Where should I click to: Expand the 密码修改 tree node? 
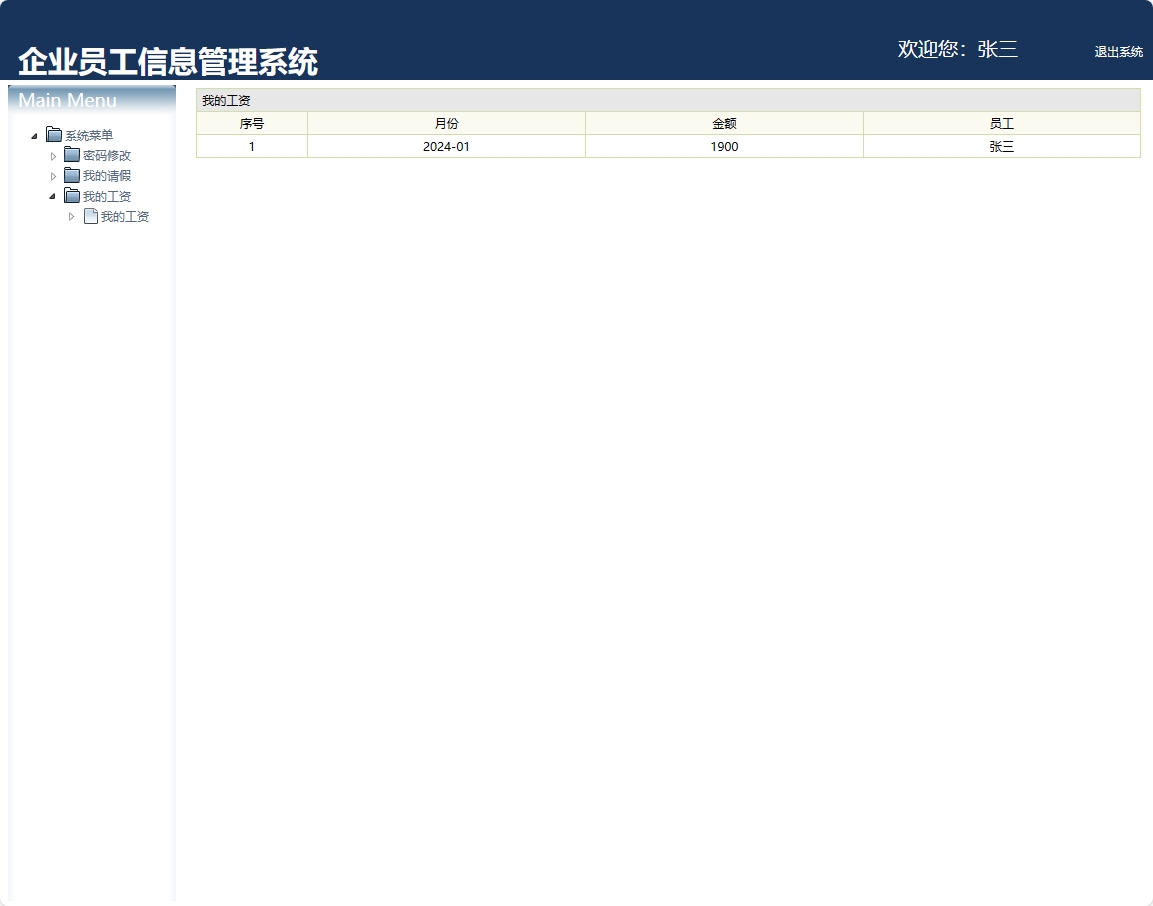click(x=55, y=155)
